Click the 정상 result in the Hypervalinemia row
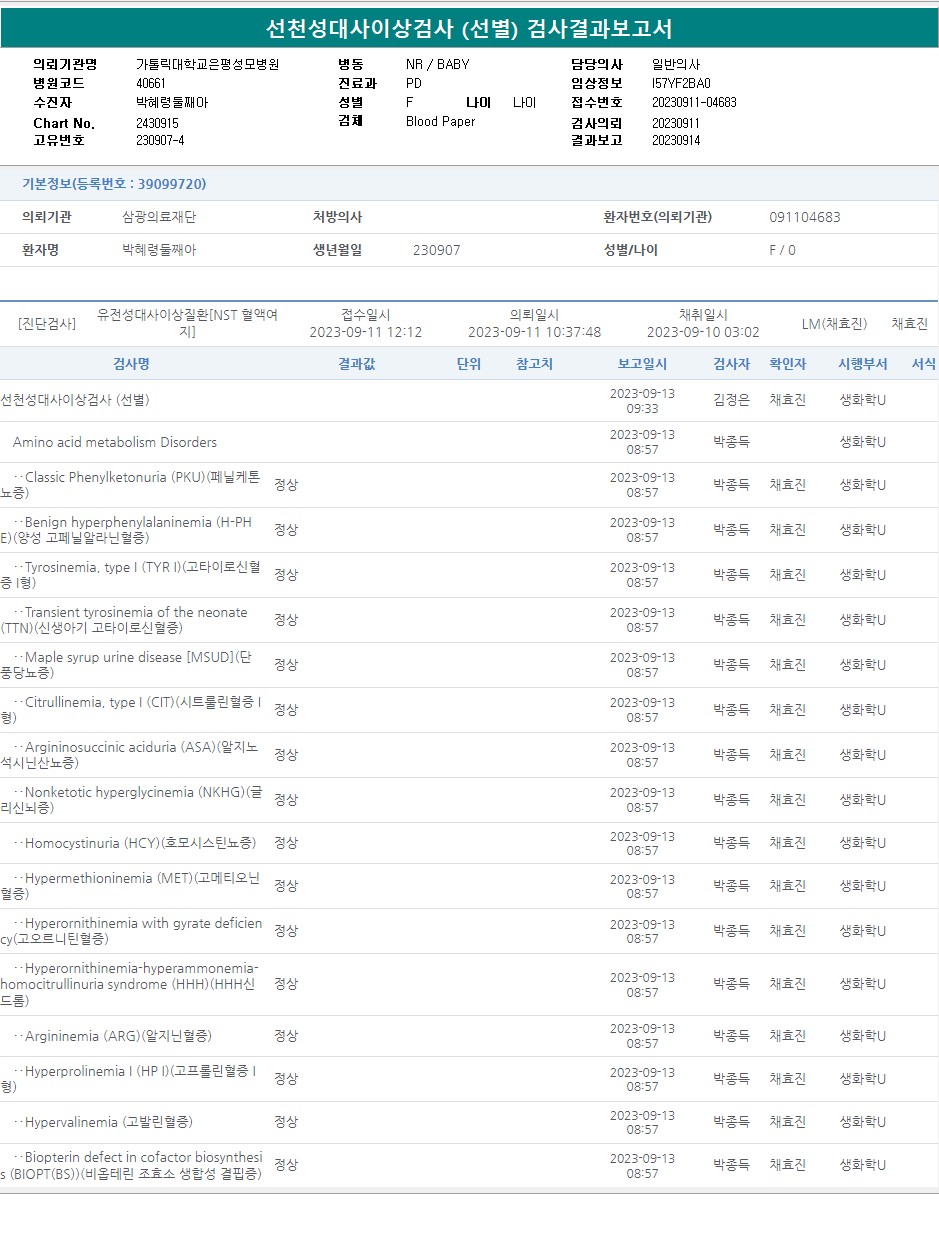This screenshot has height=1242, width=939. click(x=286, y=1122)
